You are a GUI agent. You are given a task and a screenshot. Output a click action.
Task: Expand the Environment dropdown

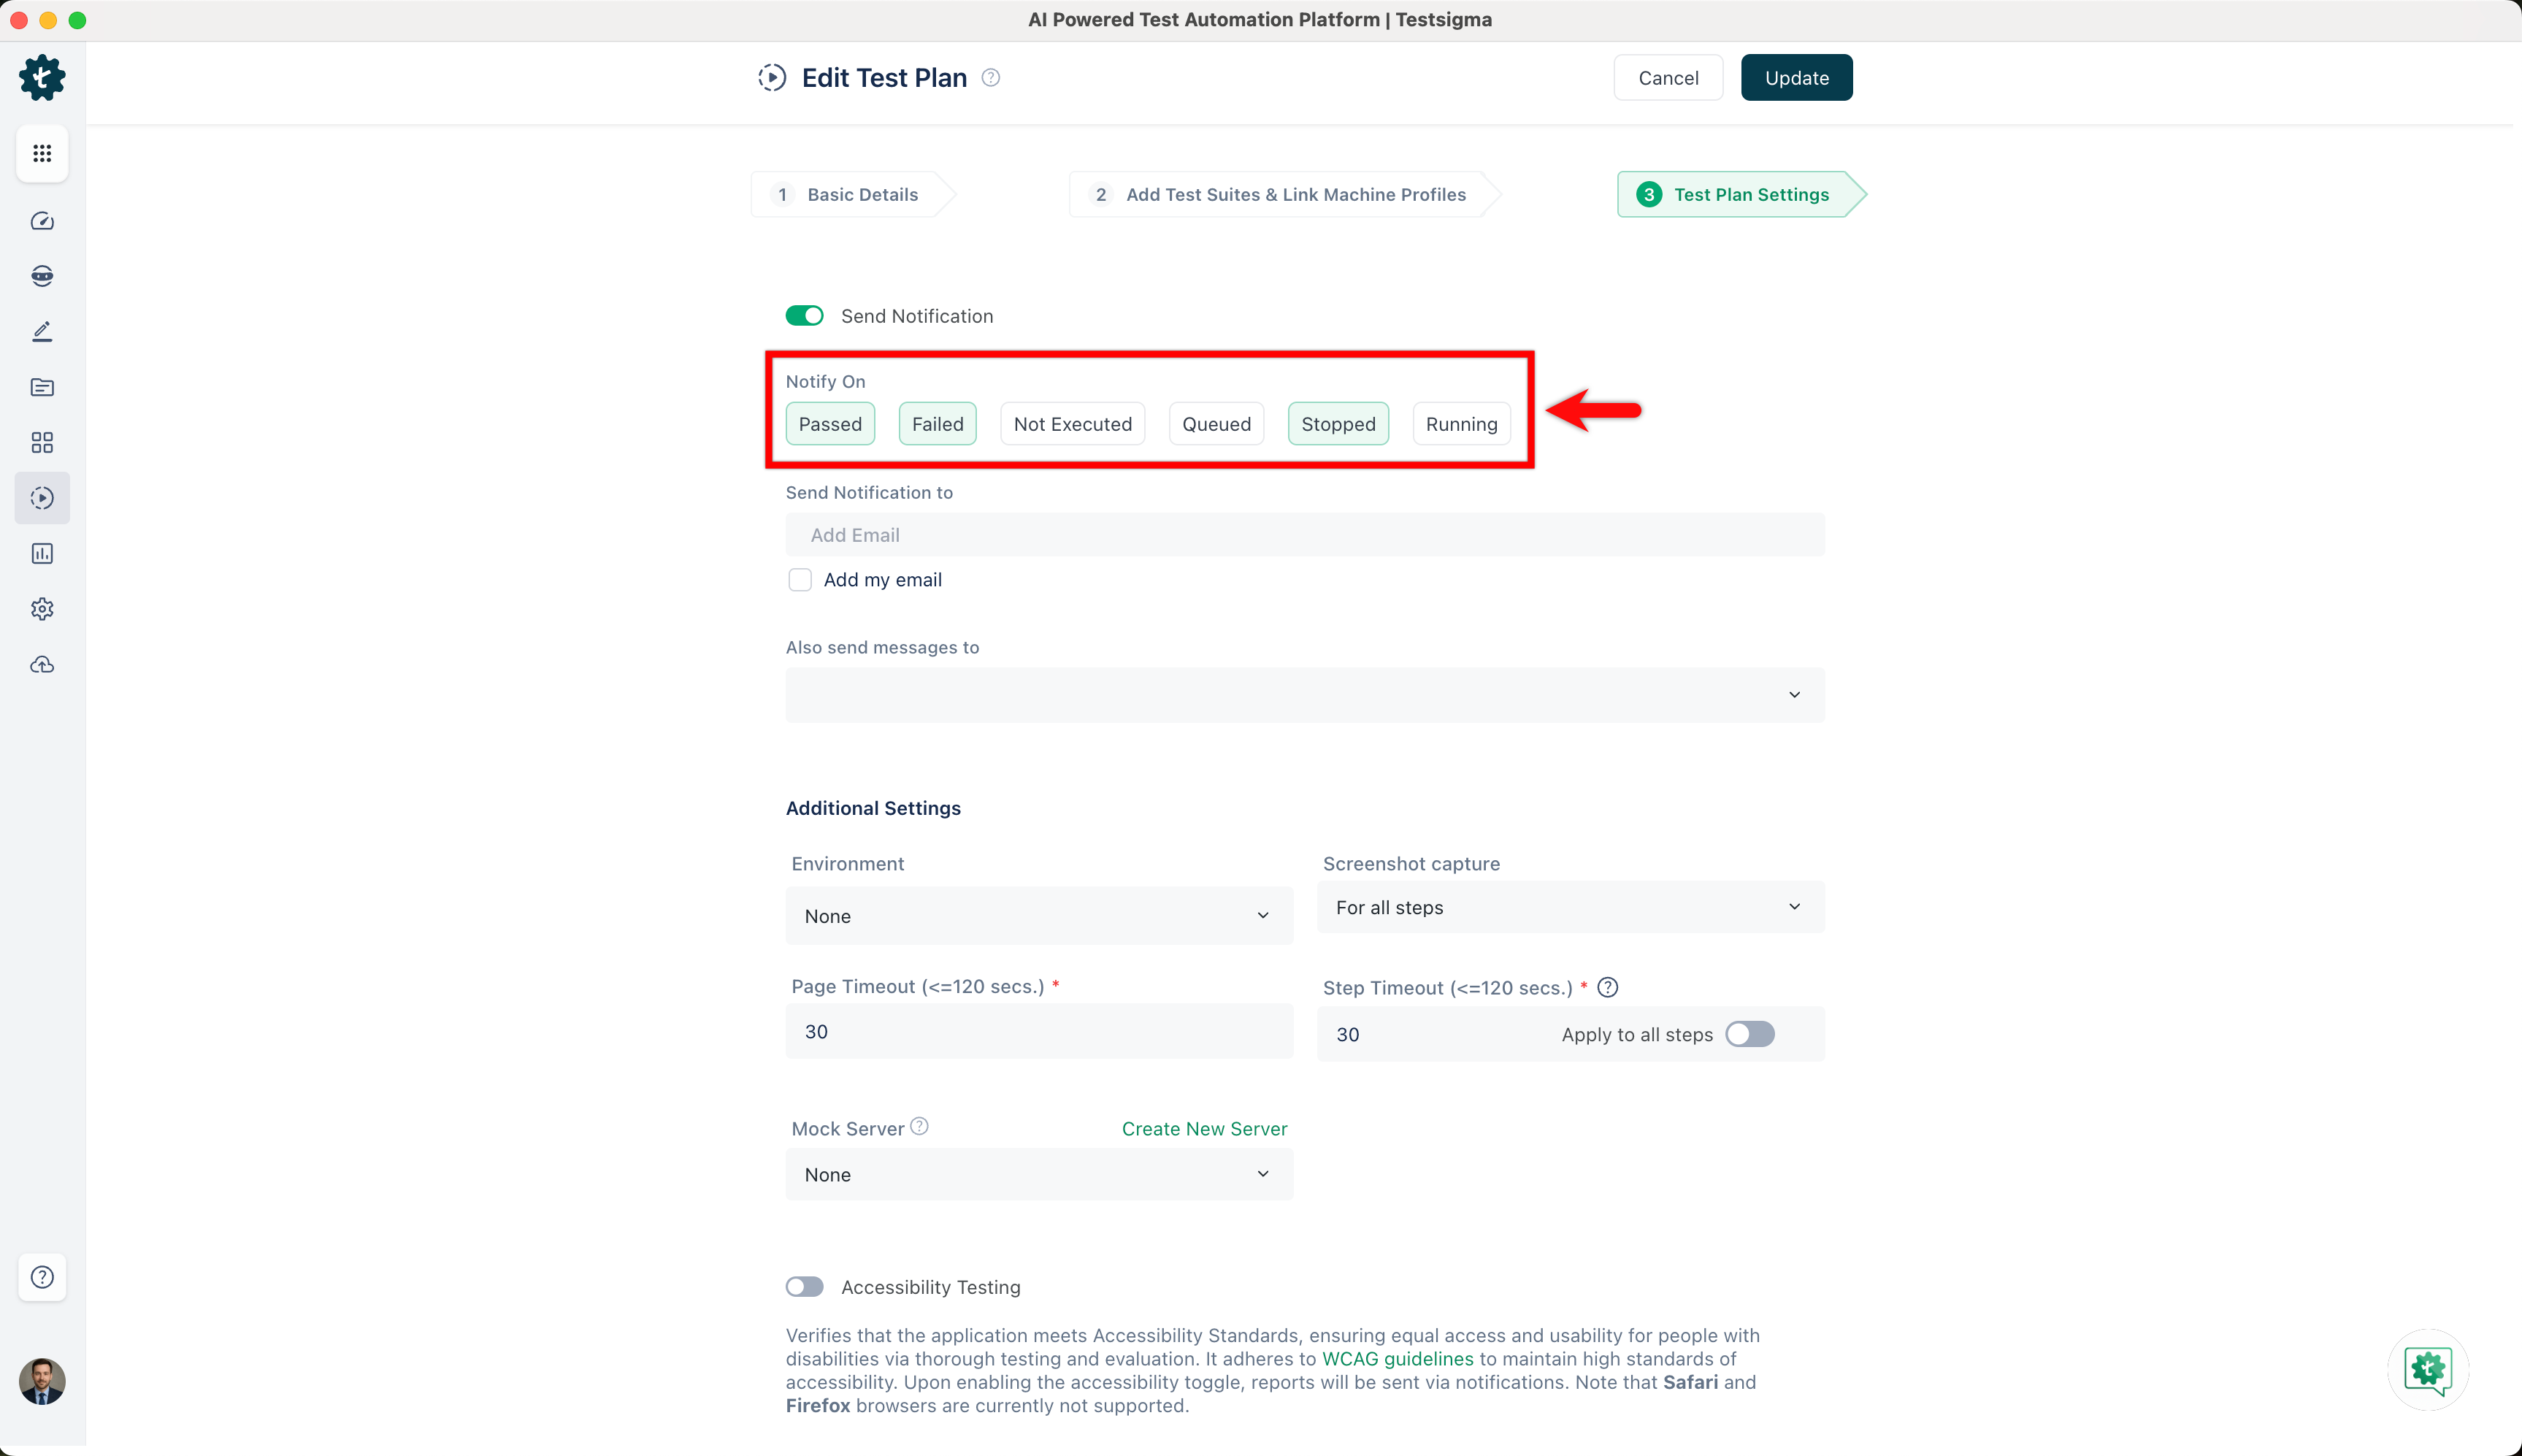(x=1039, y=916)
